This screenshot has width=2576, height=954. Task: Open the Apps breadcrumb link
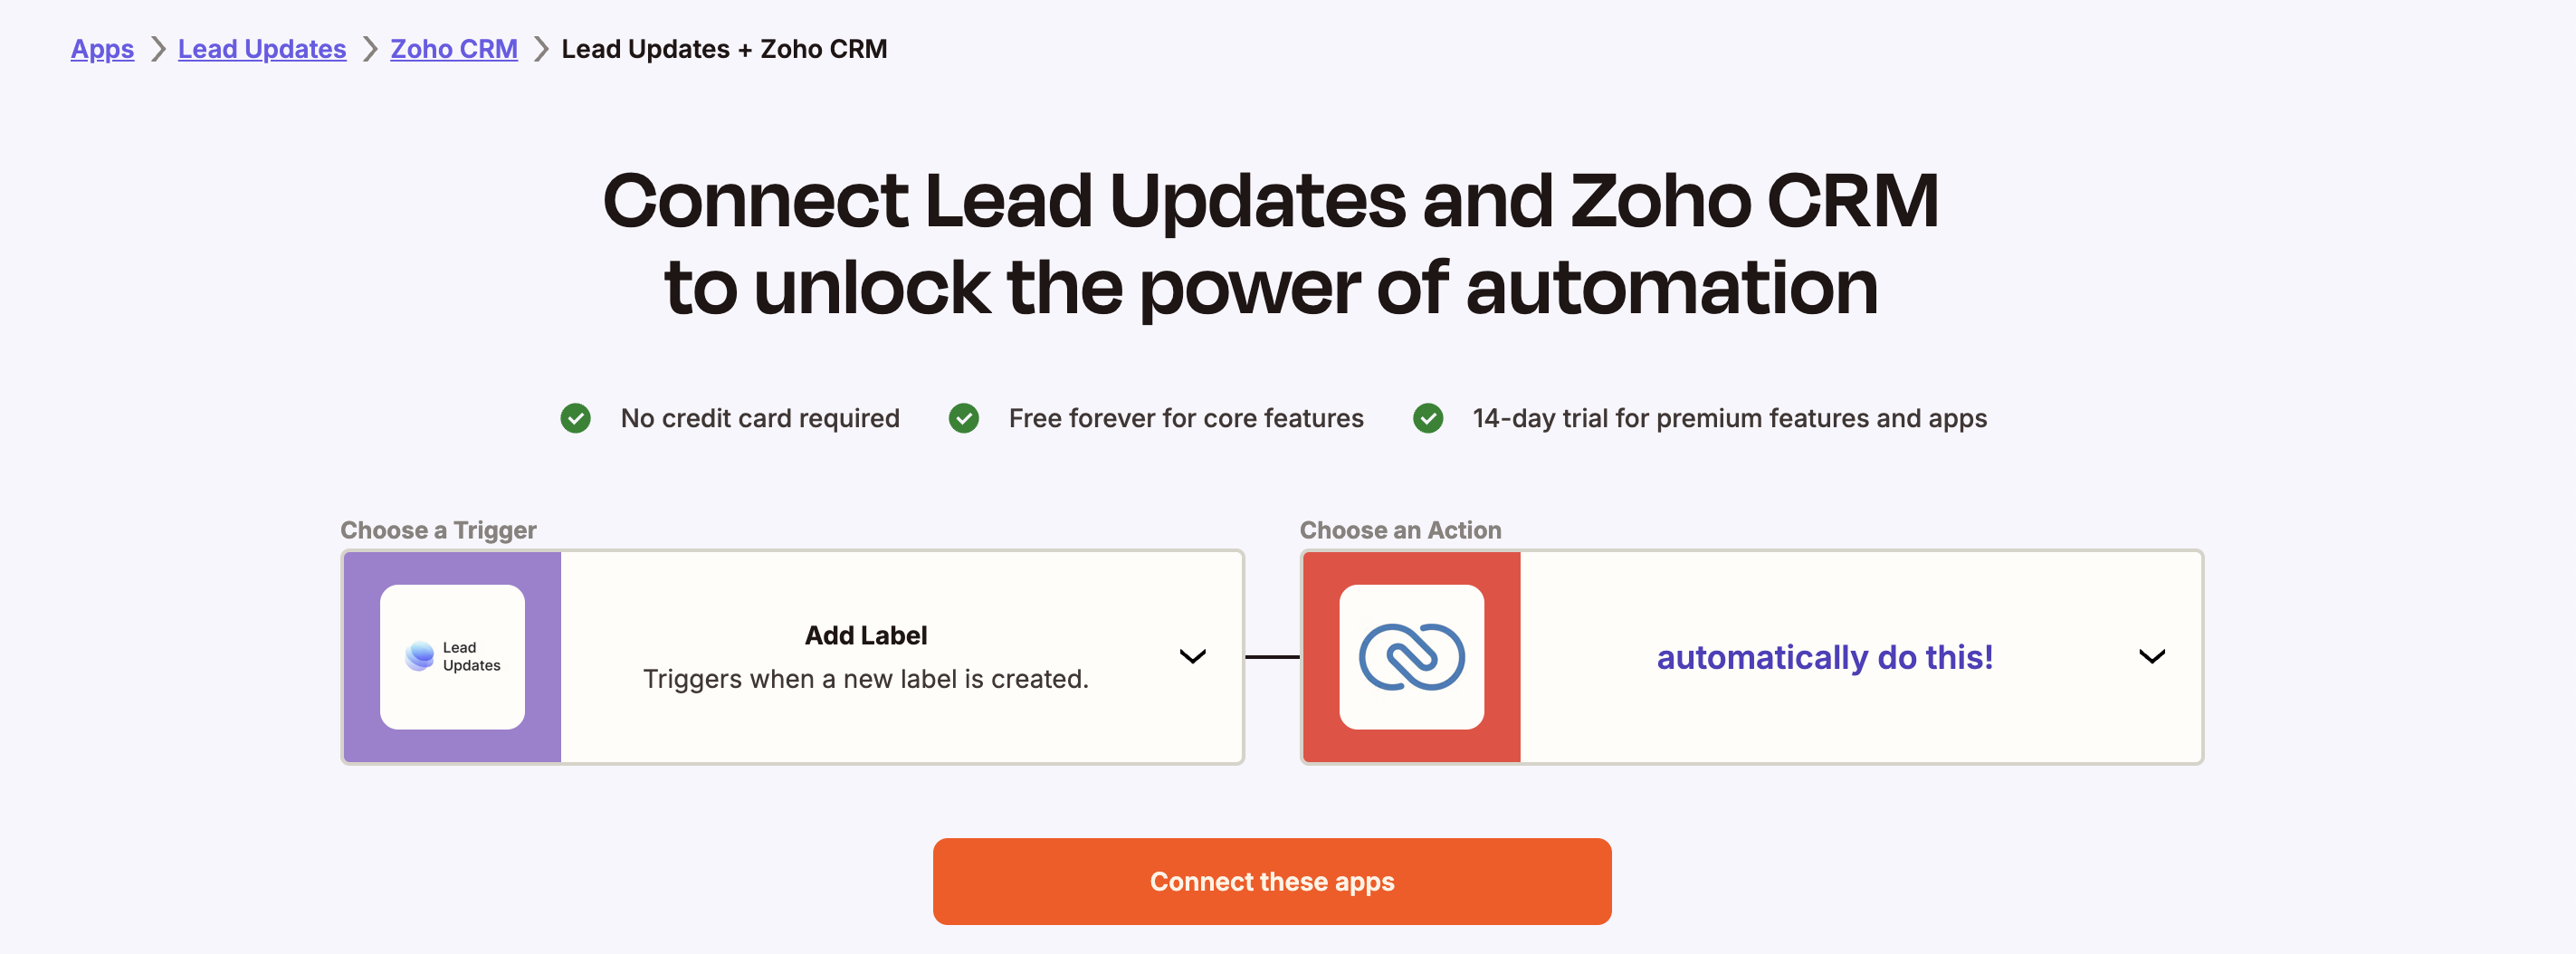pyautogui.click(x=102, y=49)
